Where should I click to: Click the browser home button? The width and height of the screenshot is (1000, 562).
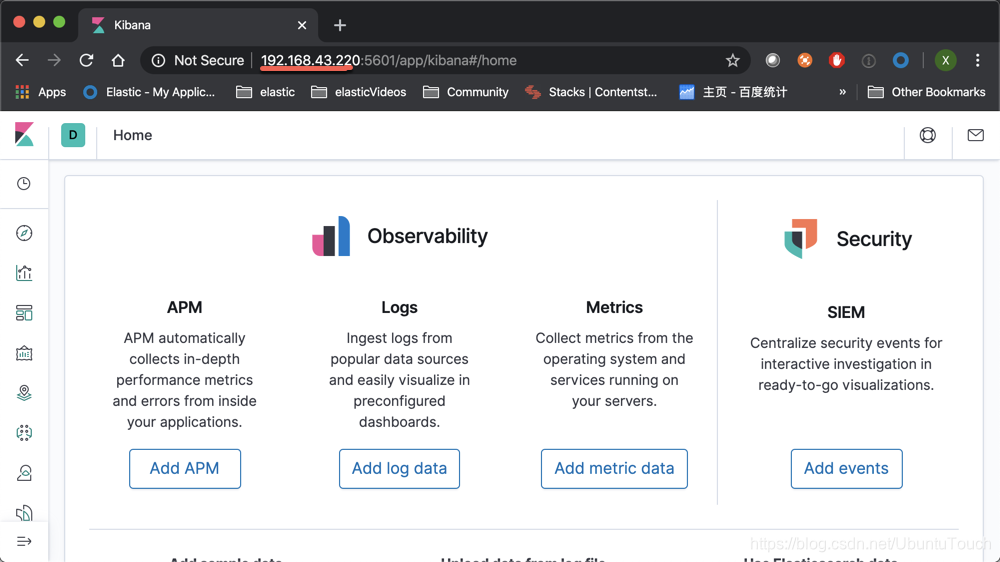click(x=118, y=61)
